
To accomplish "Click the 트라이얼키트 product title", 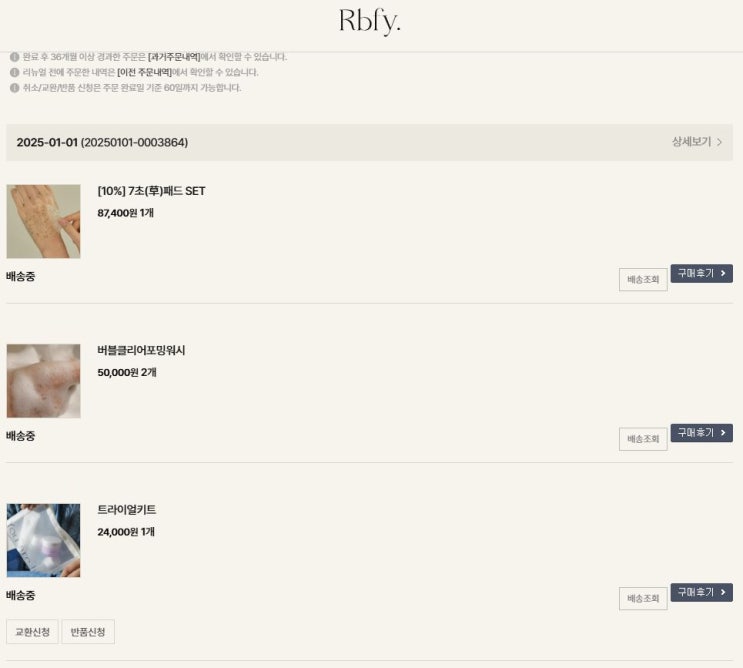I will click(127, 510).
